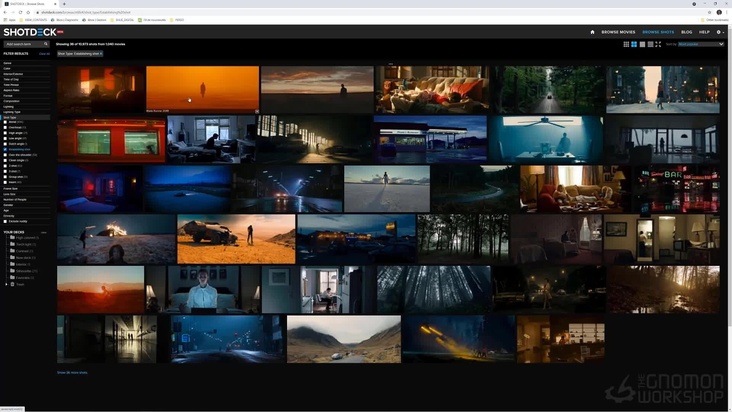Expand the Aspect Ratio filter
The image size is (732, 412).
coord(26,91)
